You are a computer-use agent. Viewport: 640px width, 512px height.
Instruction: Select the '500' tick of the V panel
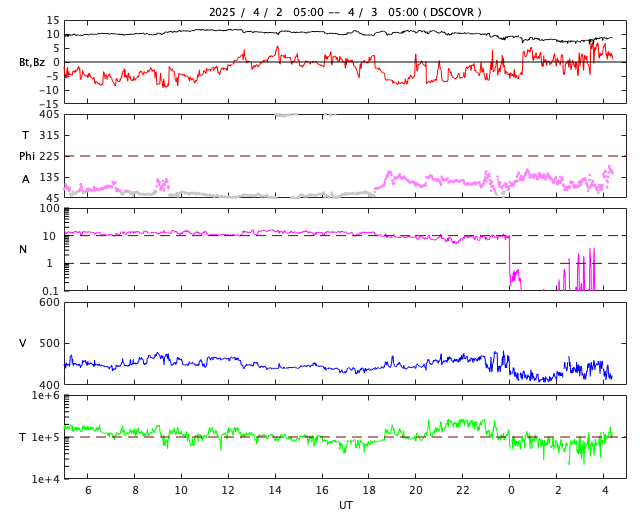49,343
